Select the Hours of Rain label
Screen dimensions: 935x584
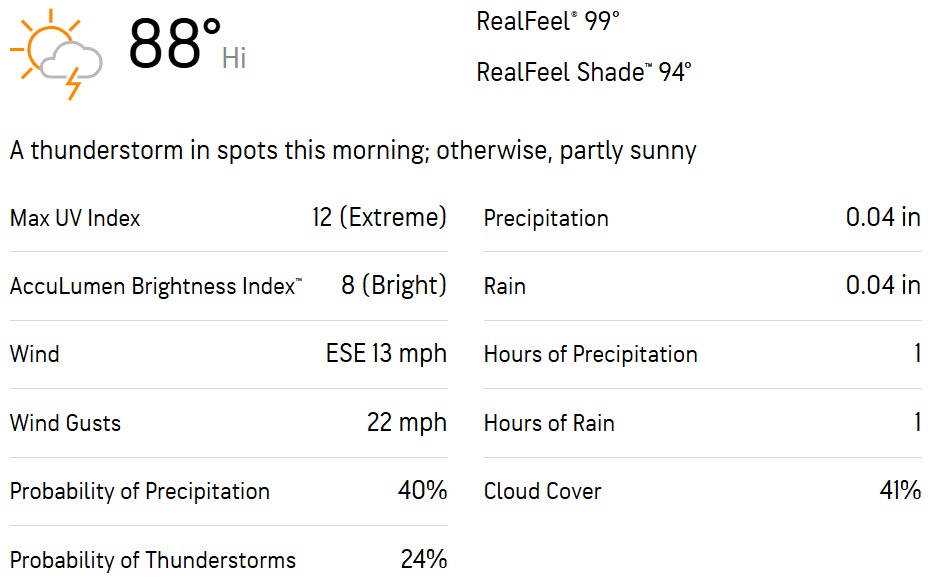click(x=549, y=423)
